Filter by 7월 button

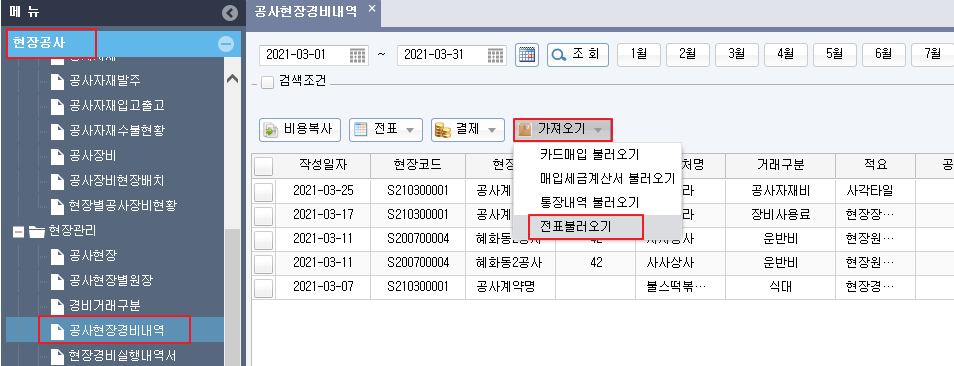932,54
